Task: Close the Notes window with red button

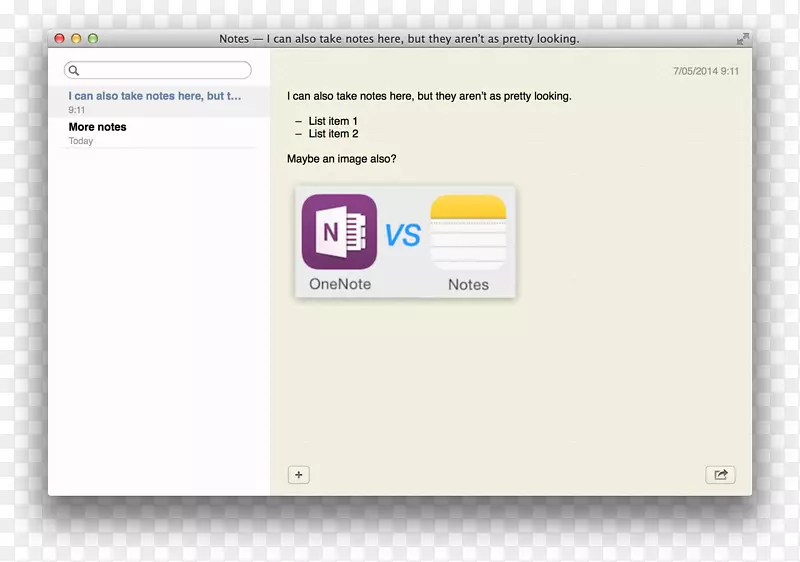Action: click(59, 39)
